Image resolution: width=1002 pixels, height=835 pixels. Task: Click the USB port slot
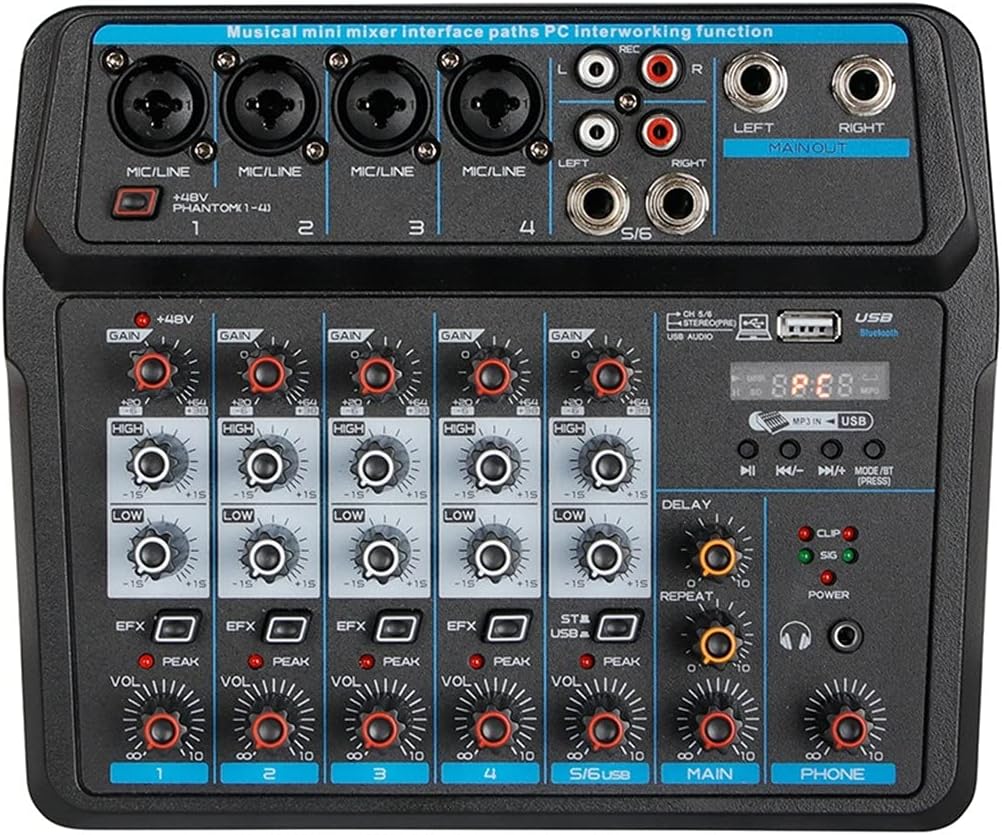[x=806, y=328]
